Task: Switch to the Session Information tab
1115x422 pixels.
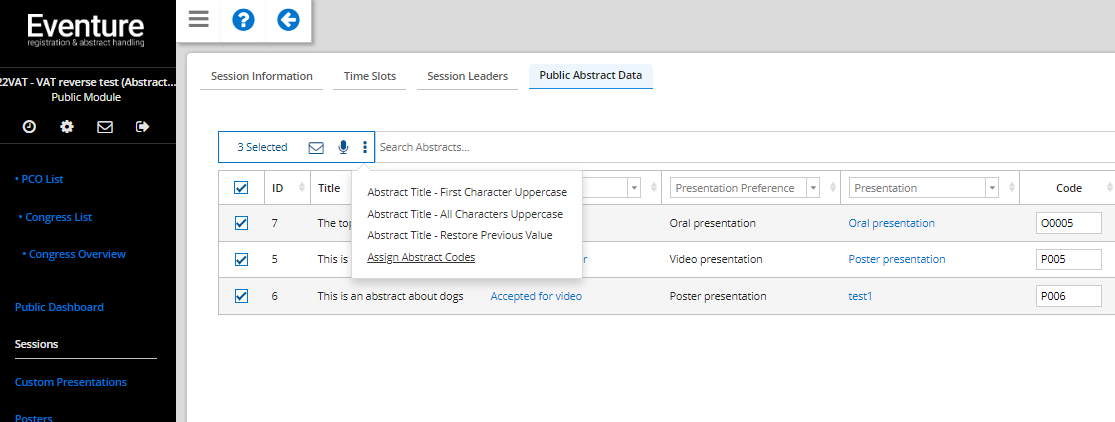Action: coord(262,76)
